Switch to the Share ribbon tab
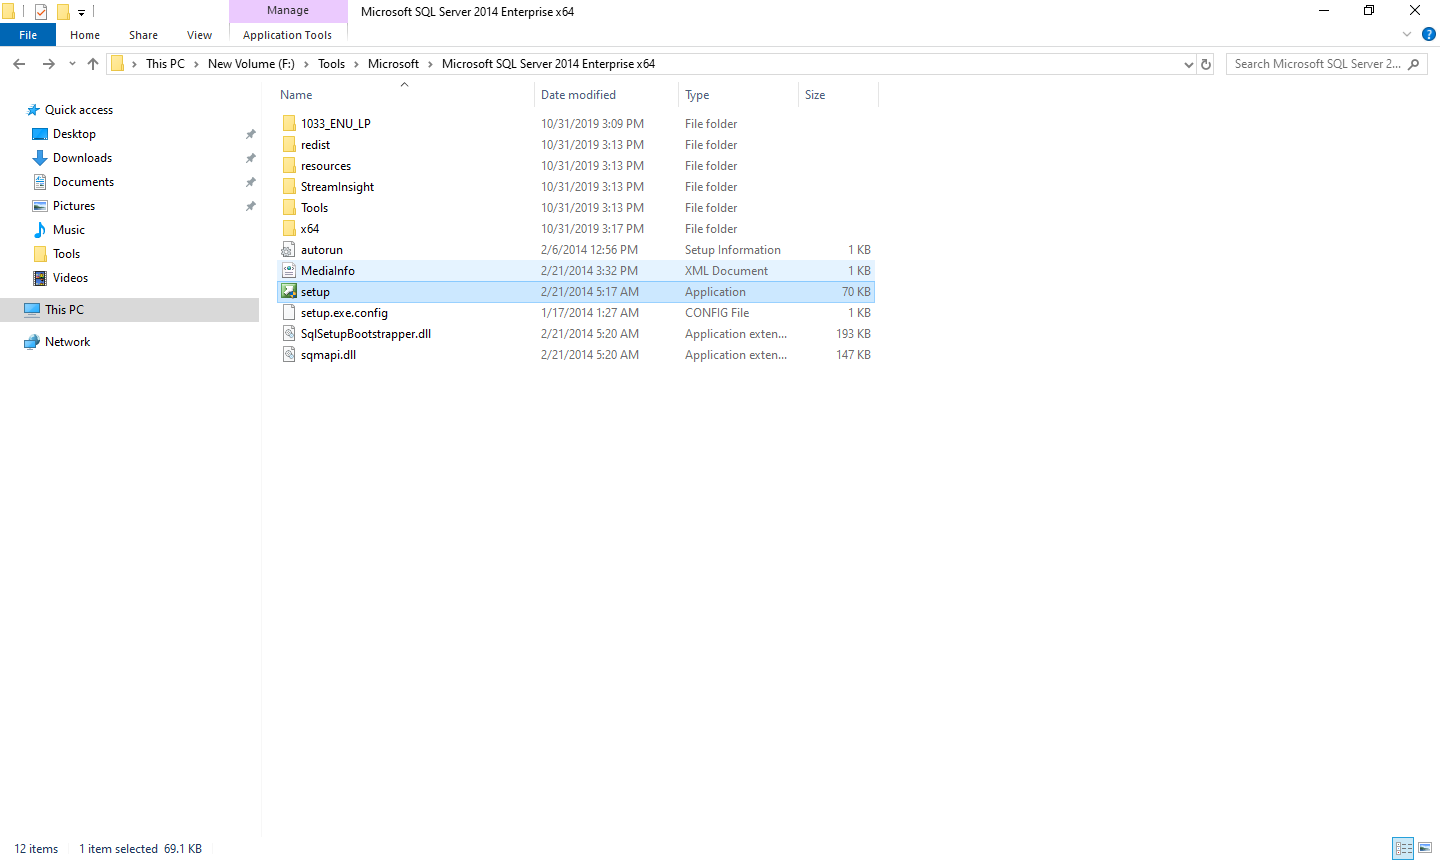 click(x=143, y=35)
